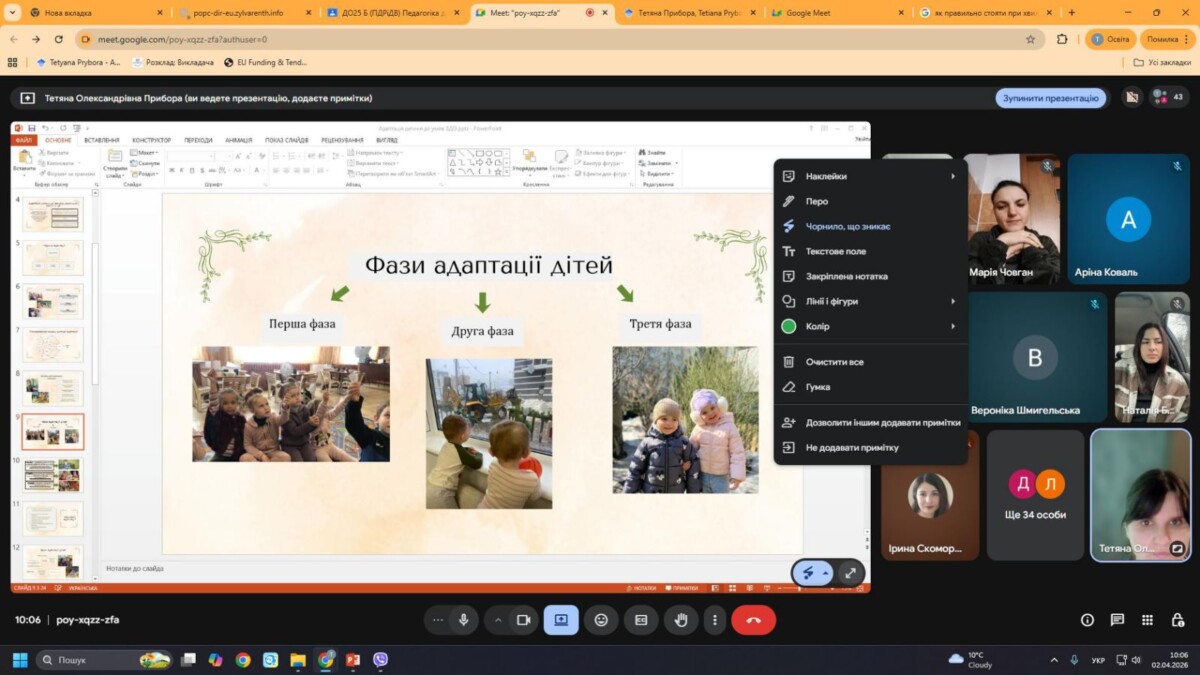
Task: Toggle closed captions
Action: (x=641, y=620)
